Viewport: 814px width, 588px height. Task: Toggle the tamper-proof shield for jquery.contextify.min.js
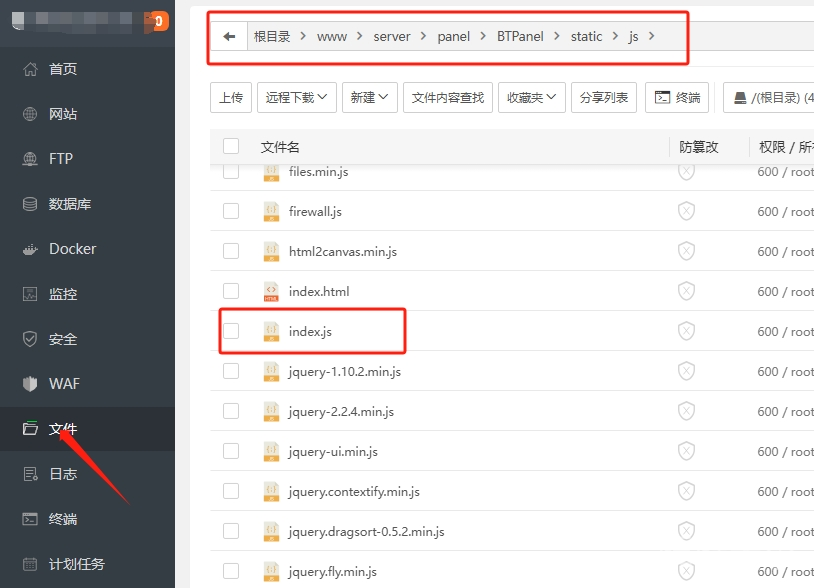click(686, 491)
